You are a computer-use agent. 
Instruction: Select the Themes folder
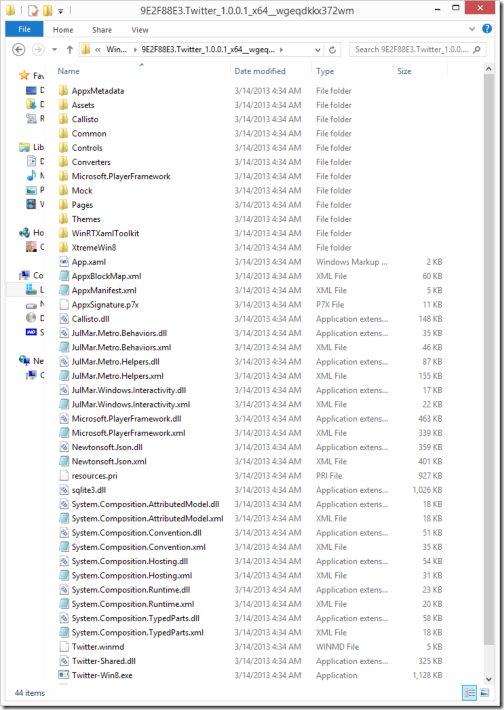pos(86,219)
